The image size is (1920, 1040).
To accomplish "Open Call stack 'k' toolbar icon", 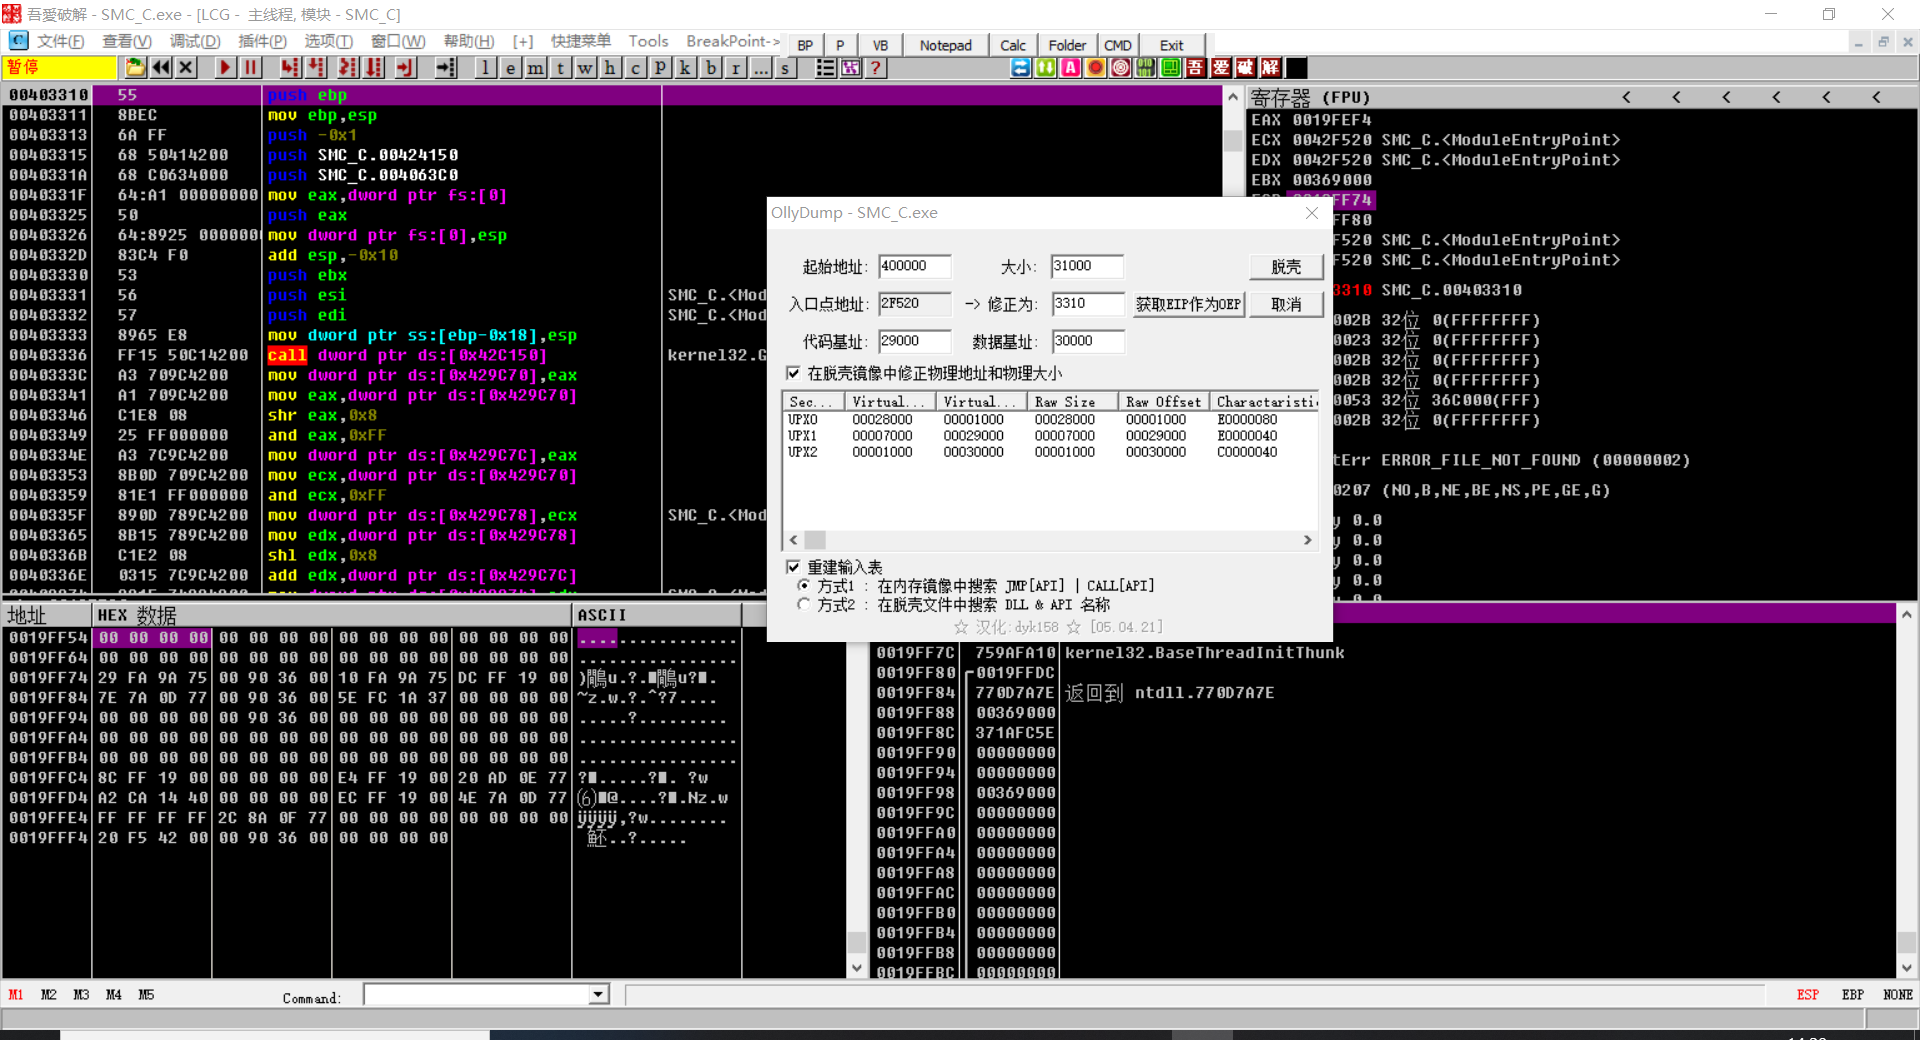I will [x=685, y=68].
